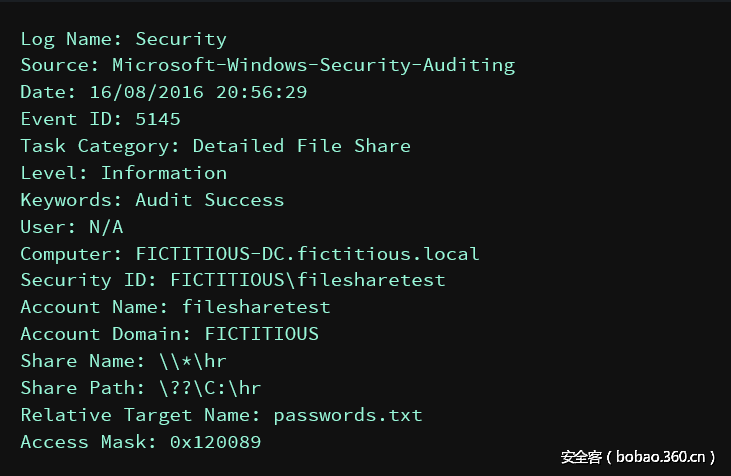Click the Log Name Security line

pos(123,40)
